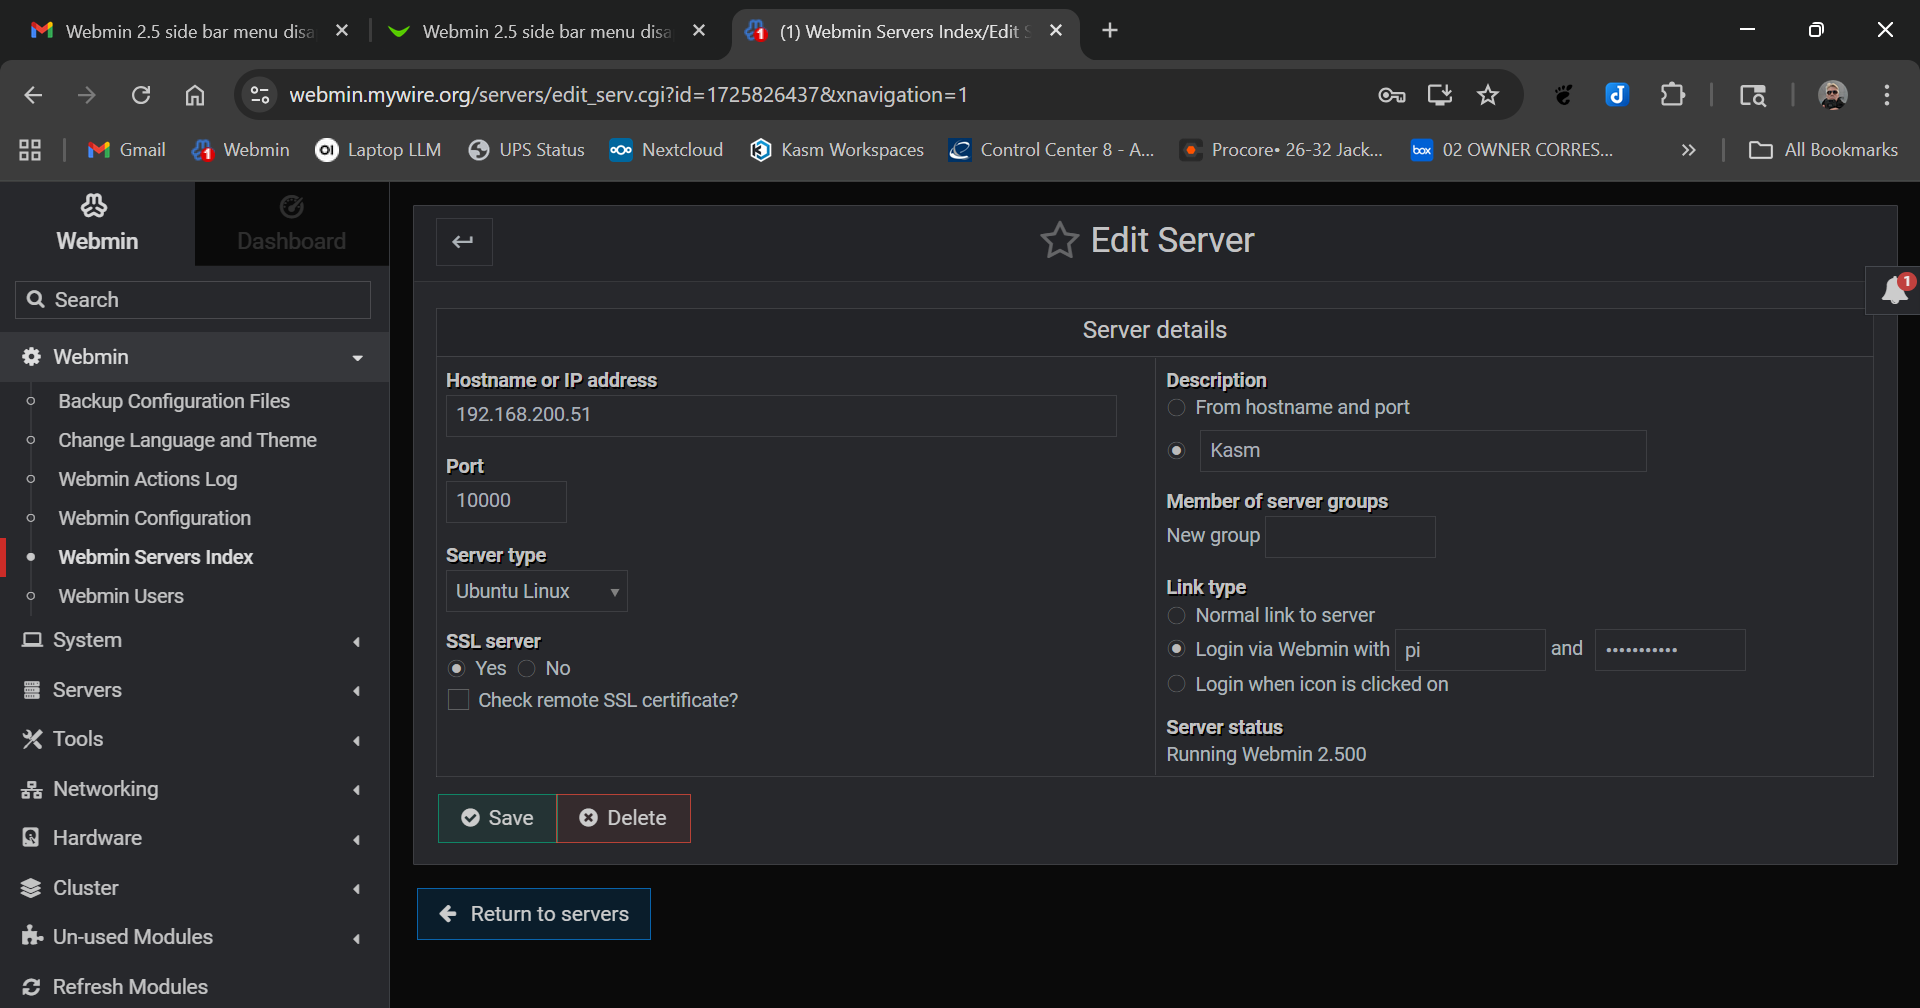Click the browser home icon
The height and width of the screenshot is (1008, 1920).
[x=195, y=95]
